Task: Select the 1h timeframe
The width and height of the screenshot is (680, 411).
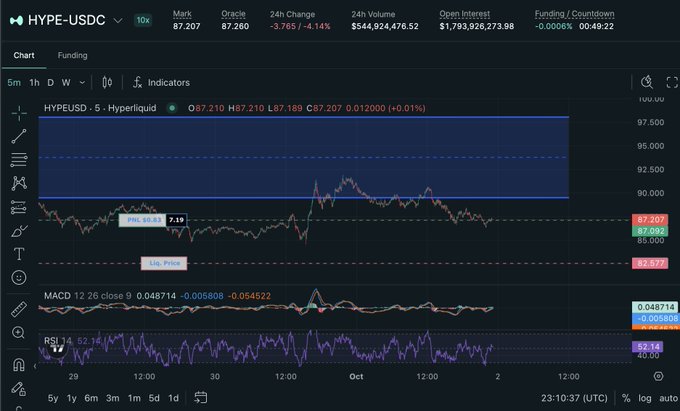Action: click(x=34, y=82)
